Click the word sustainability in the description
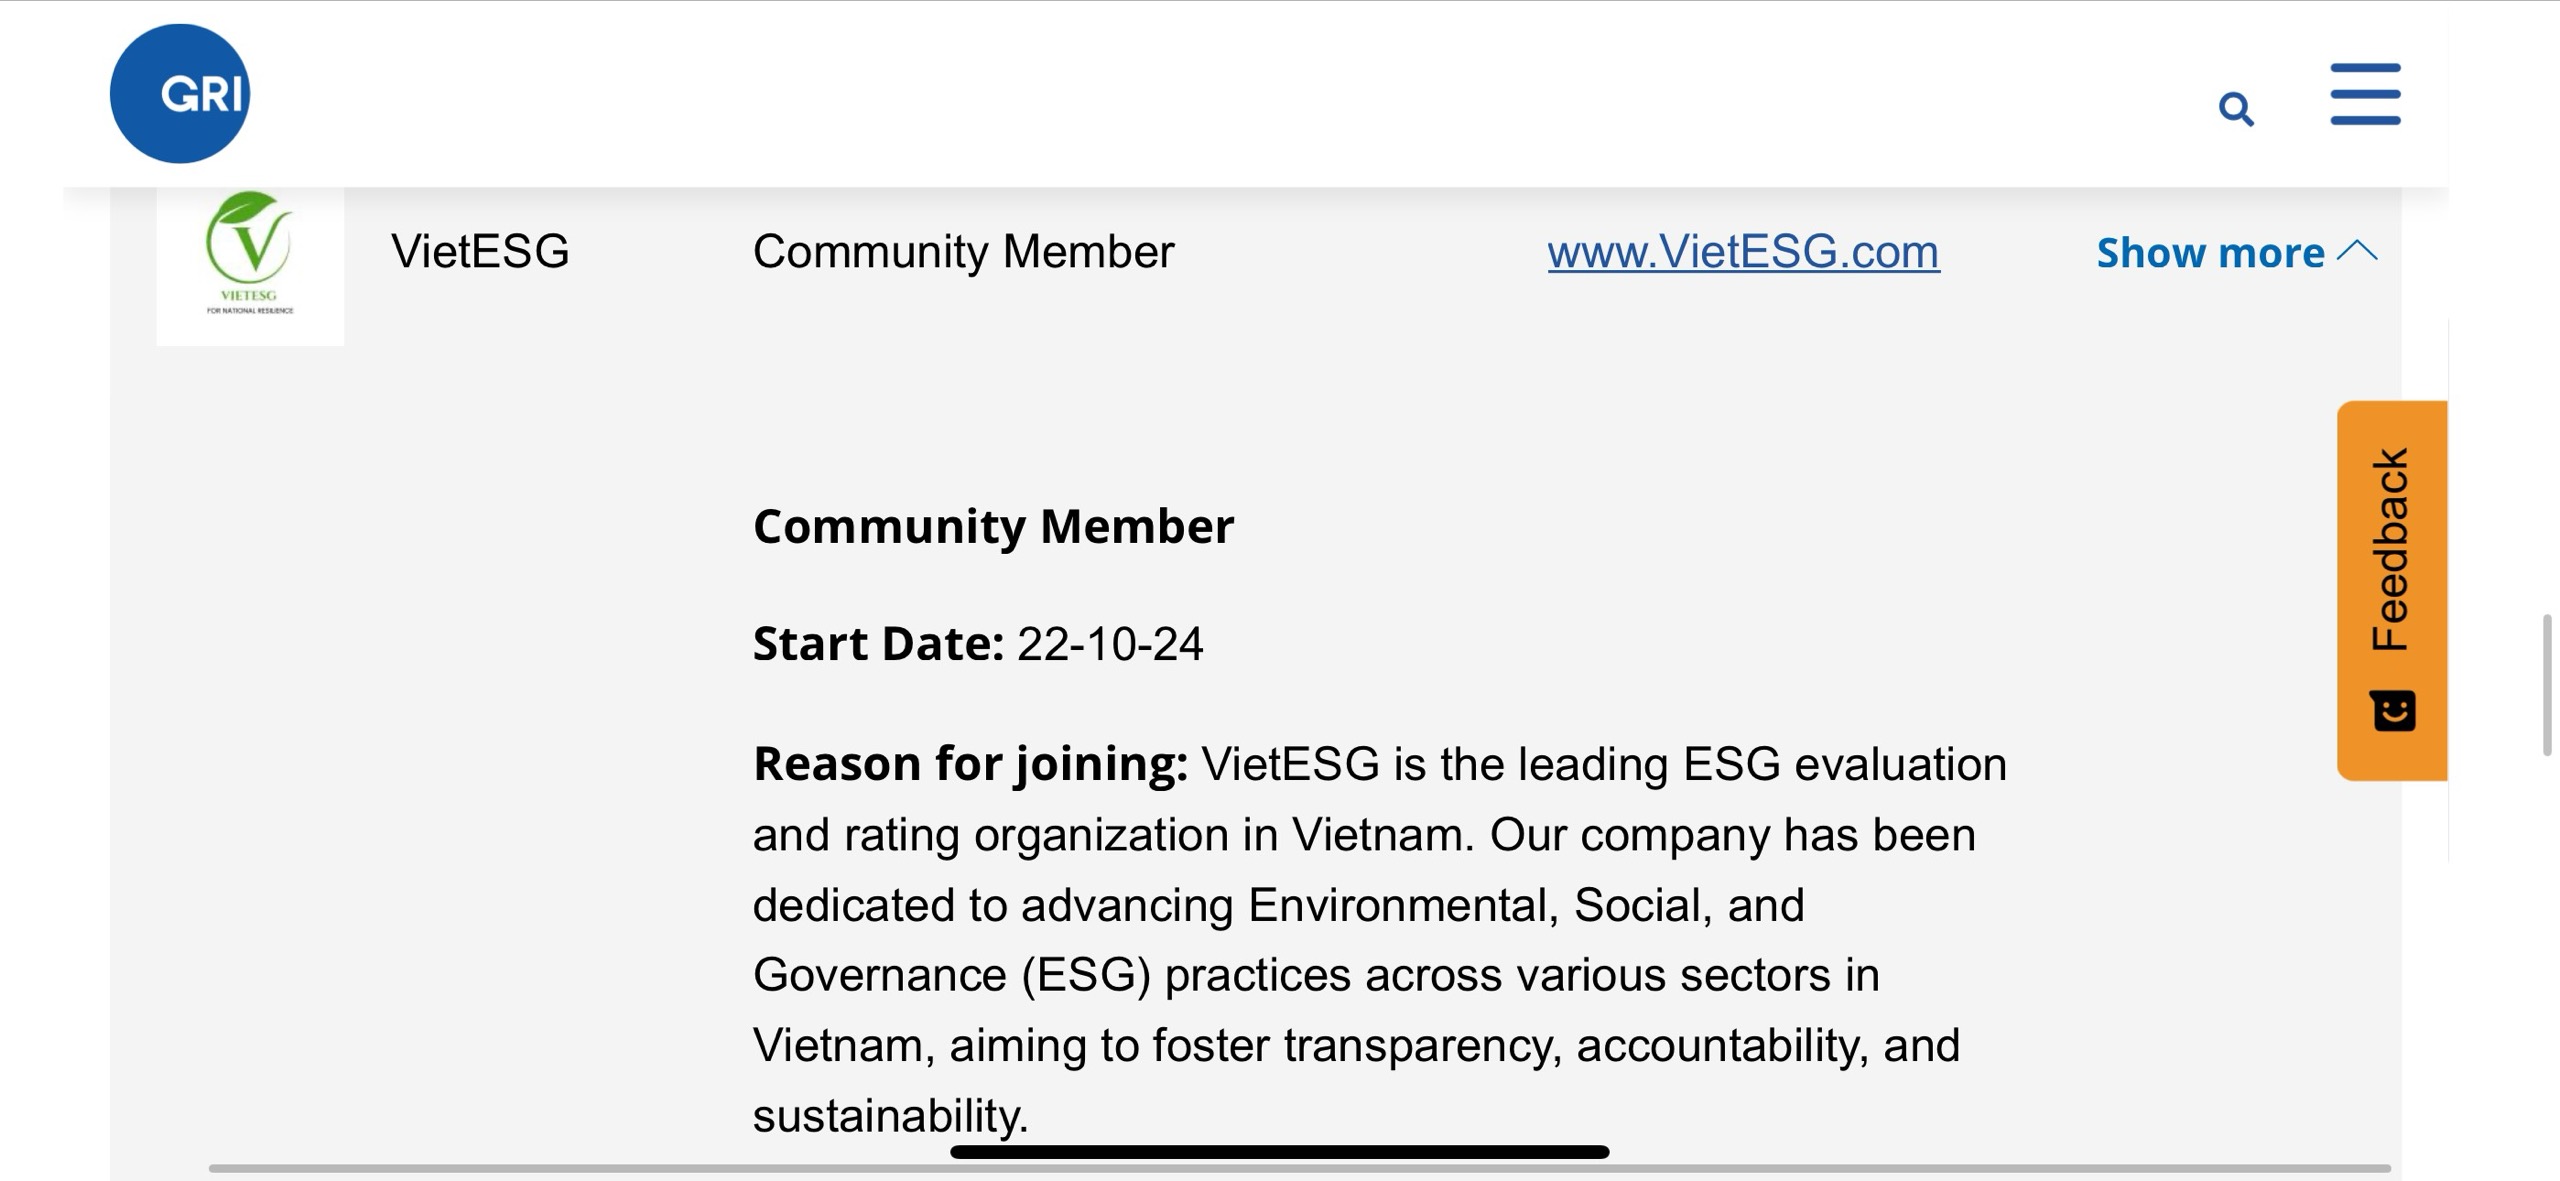Screen dimensions: 2560x1181 [x=888, y=1115]
